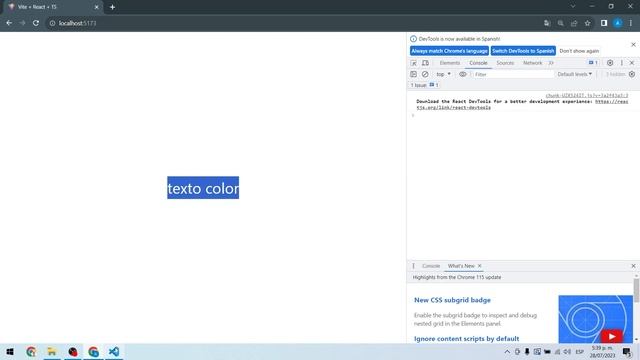Image resolution: width=640 pixels, height=360 pixels.
Task: Dismiss the language infobar with its X
Action: tap(633, 44)
